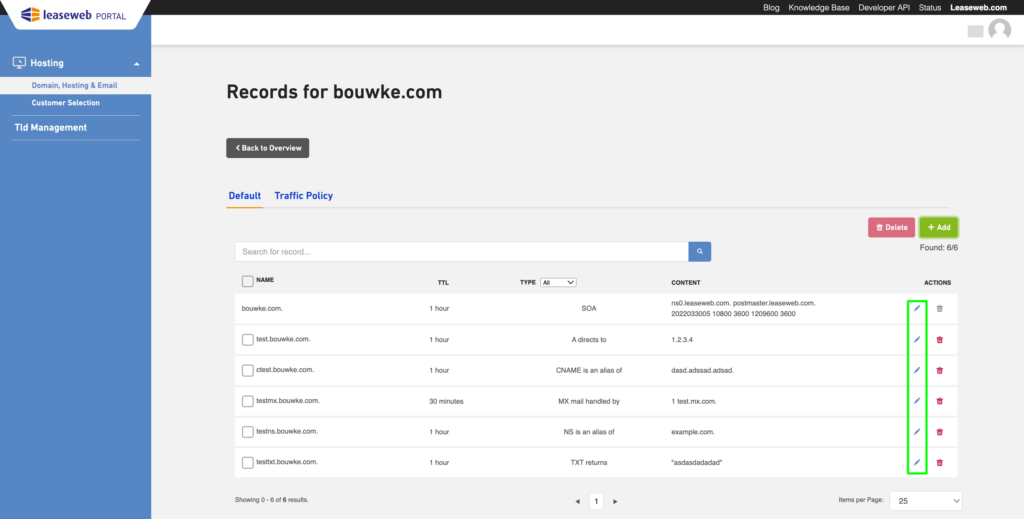Image resolution: width=1024 pixels, height=519 pixels.
Task: Go to next page arrow in pagination
Action: click(615, 501)
